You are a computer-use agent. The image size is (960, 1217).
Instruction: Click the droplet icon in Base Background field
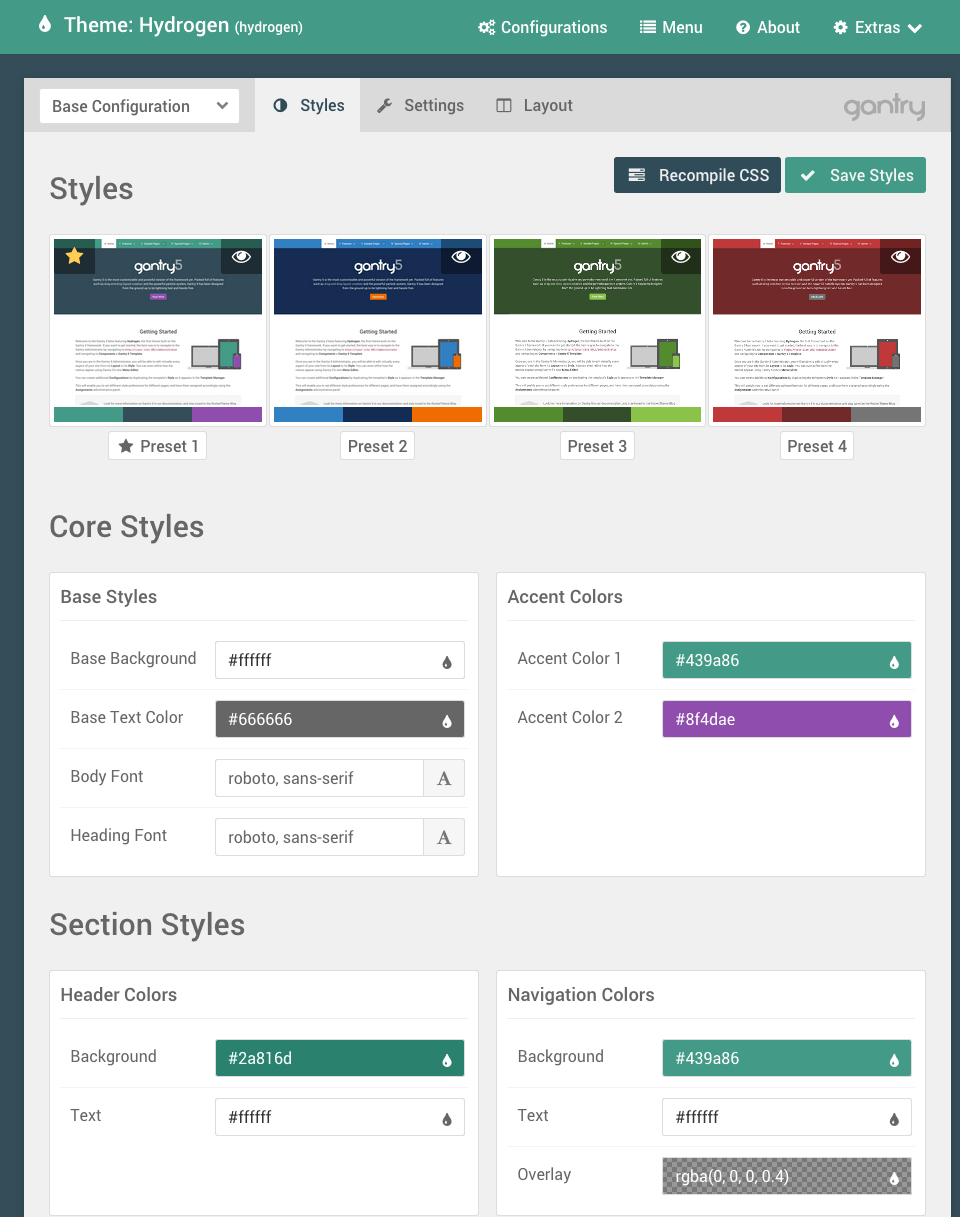tap(446, 661)
